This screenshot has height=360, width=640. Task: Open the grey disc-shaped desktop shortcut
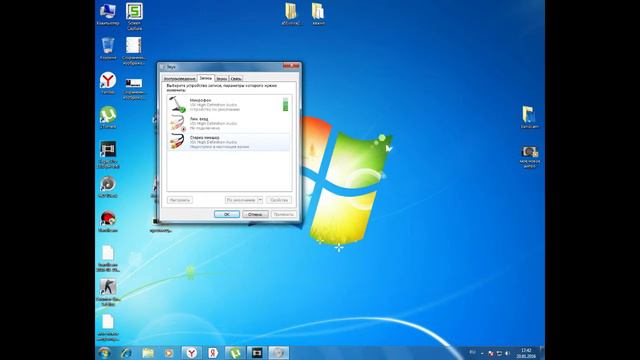108,187
